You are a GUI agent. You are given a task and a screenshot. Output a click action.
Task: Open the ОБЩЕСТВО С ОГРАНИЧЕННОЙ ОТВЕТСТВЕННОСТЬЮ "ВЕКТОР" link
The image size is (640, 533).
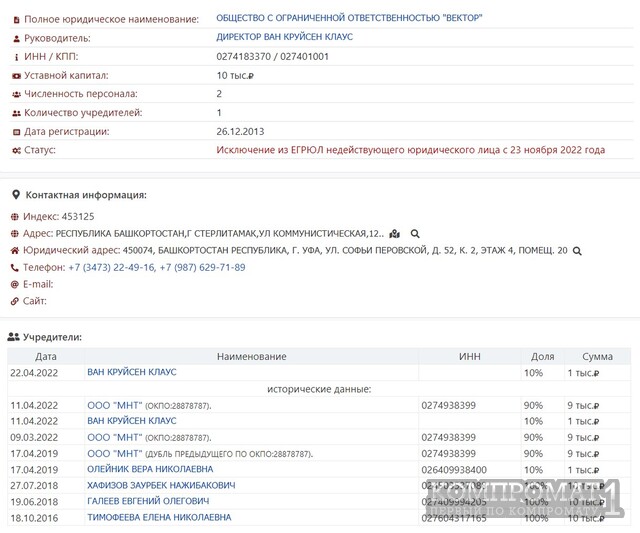[x=349, y=18]
